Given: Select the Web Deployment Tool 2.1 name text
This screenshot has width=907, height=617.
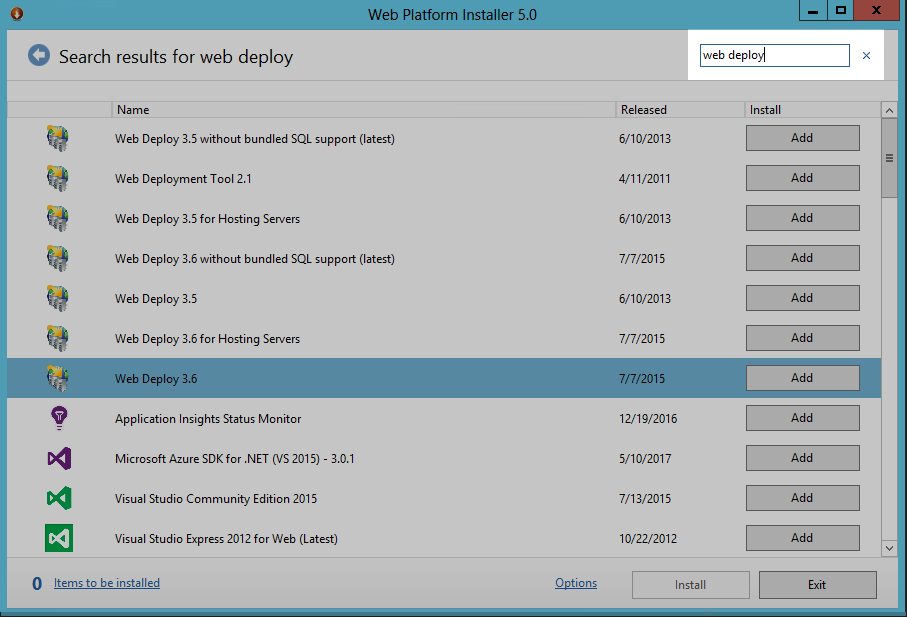Looking at the screenshot, I should click(x=183, y=179).
